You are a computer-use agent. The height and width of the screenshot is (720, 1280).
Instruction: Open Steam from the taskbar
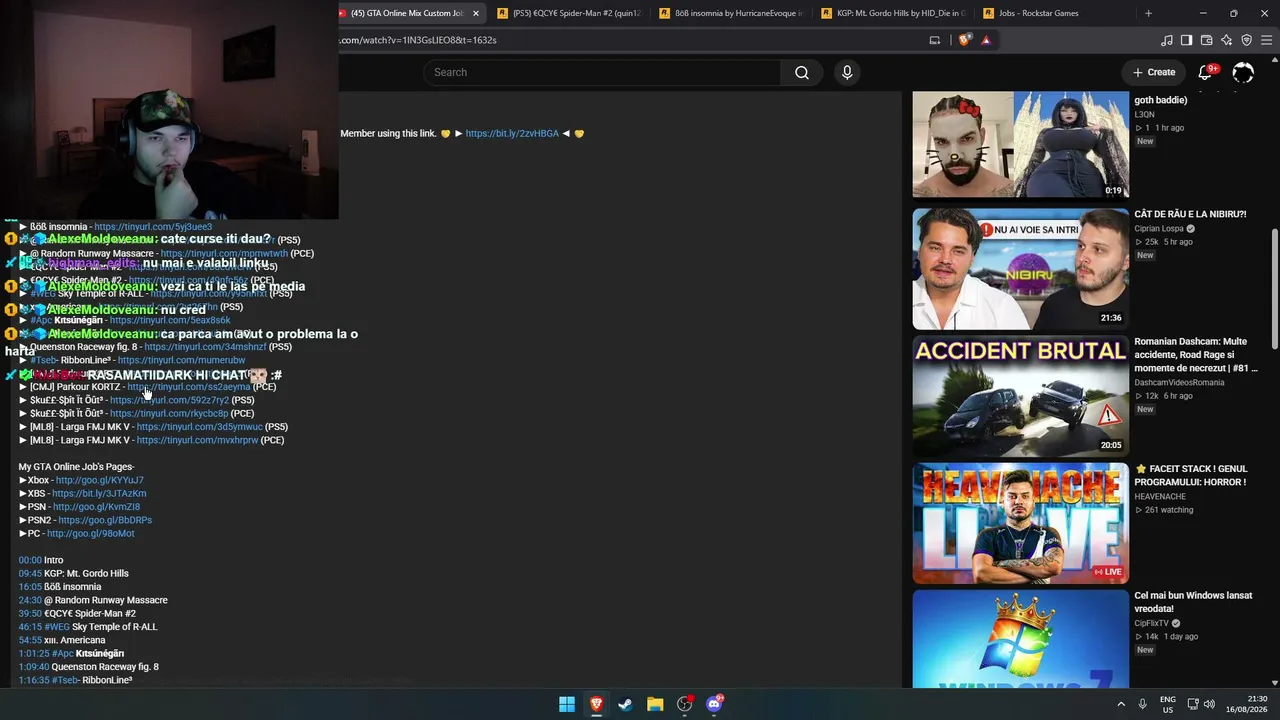click(625, 704)
